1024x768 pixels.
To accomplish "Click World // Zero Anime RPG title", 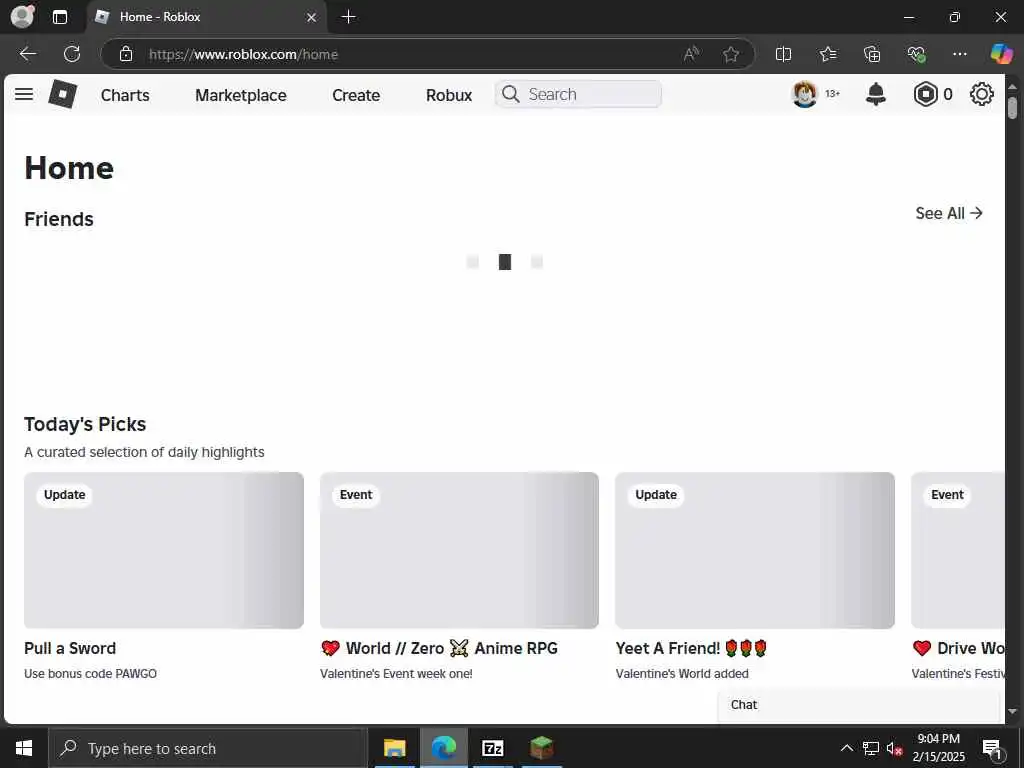I will [439, 648].
